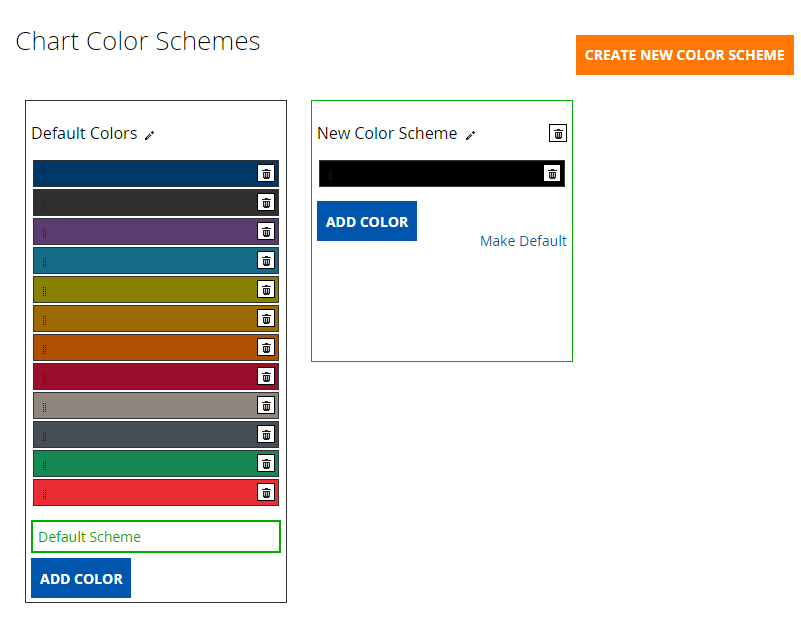801x619 pixels.
Task: Add color to New Color Scheme
Action: [367, 221]
